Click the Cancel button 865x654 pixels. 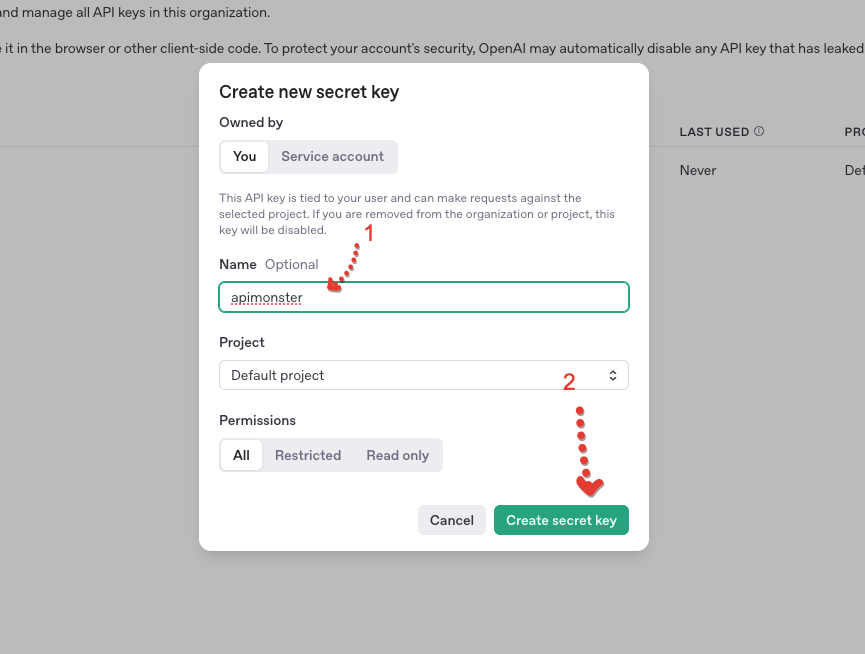[x=452, y=520]
